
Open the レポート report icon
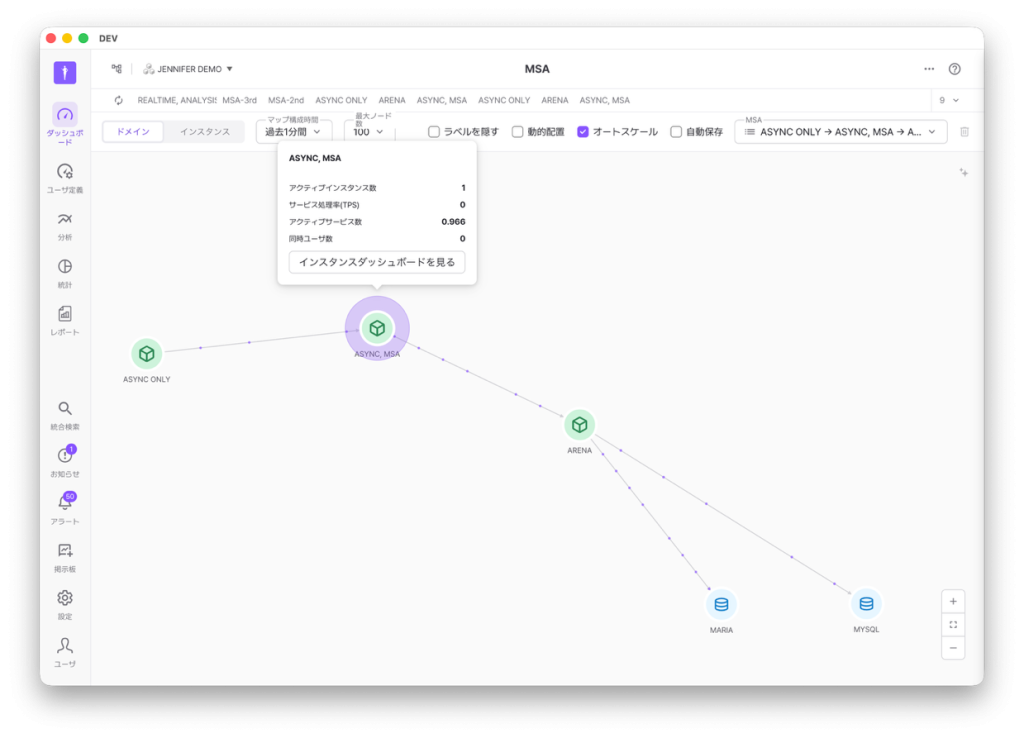tap(65, 314)
